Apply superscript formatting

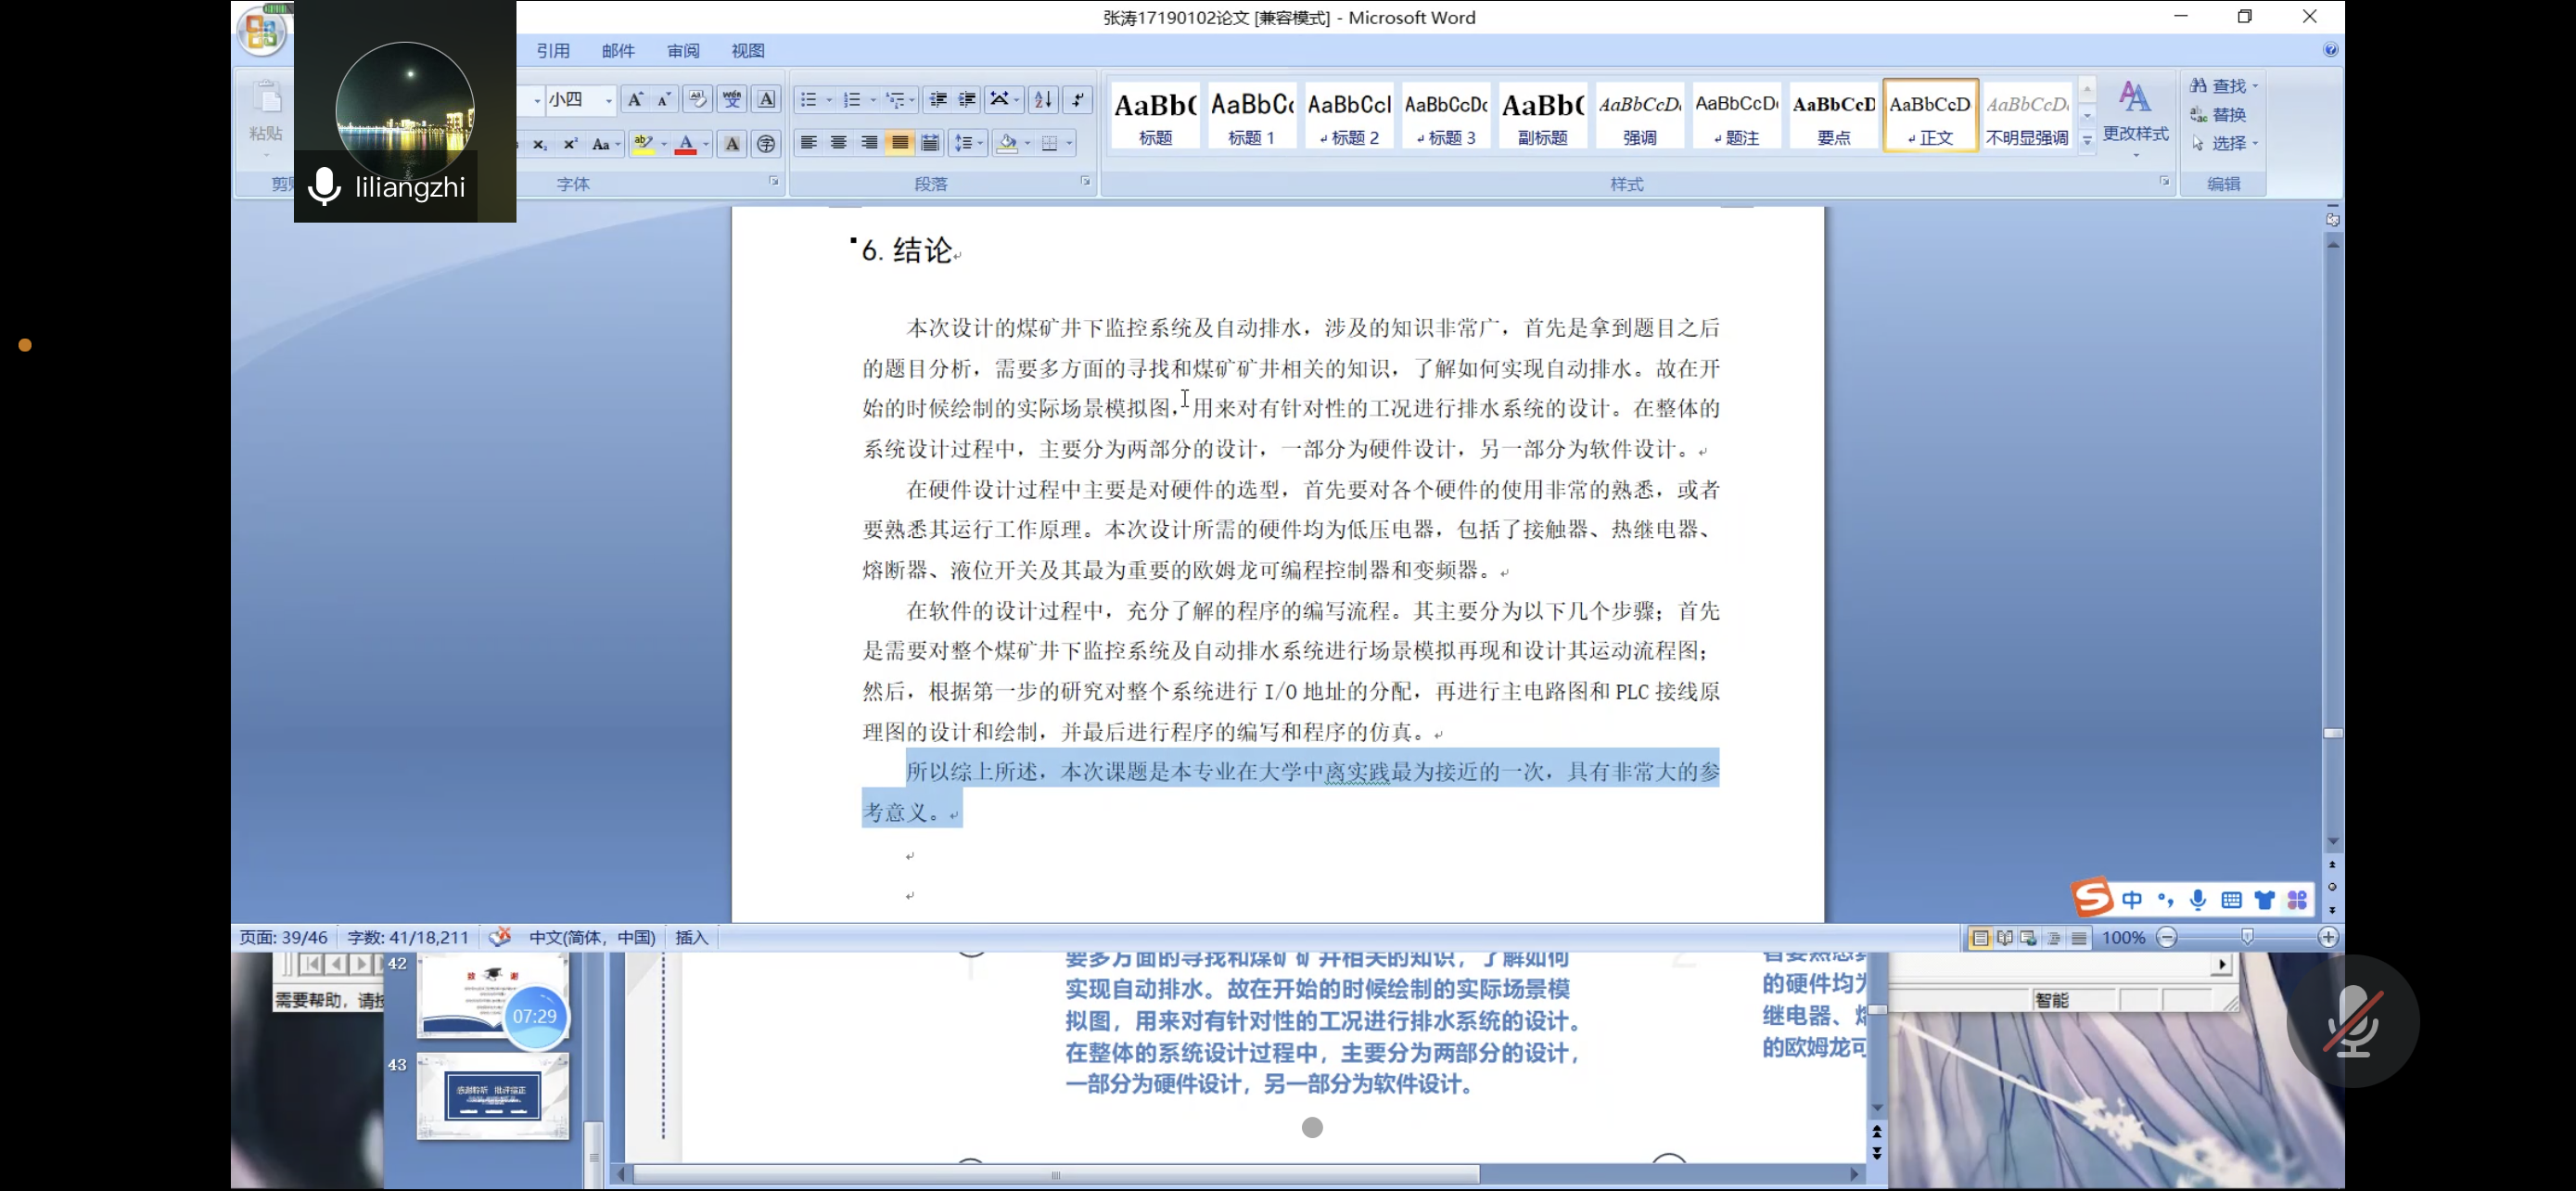coord(570,144)
